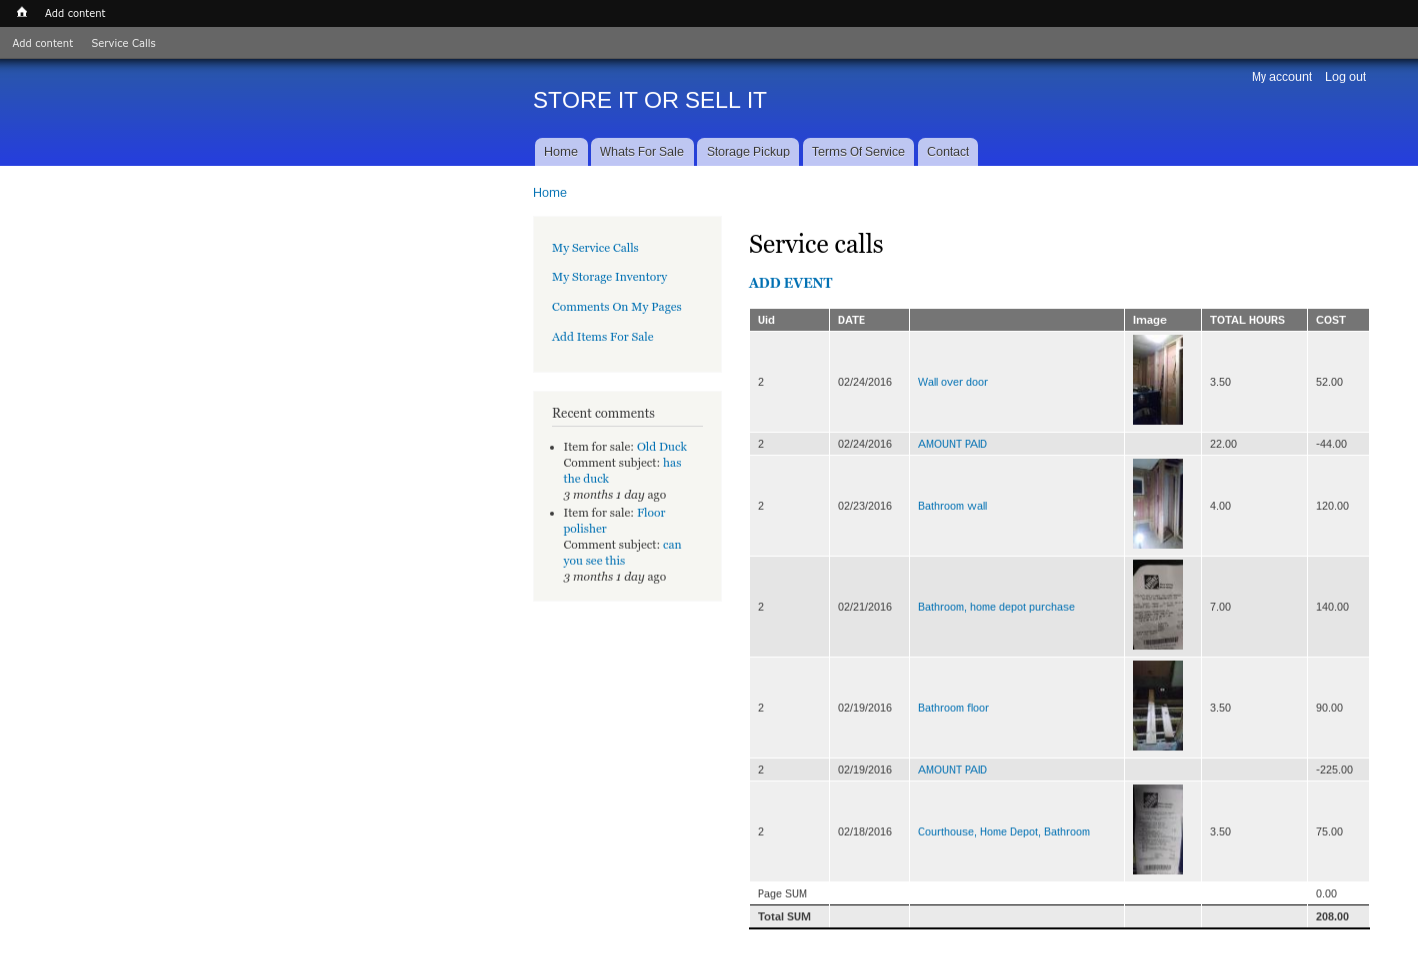The height and width of the screenshot is (956, 1418).
Task: Open the Bathroom wall image thumbnail
Action: [x=1157, y=504]
